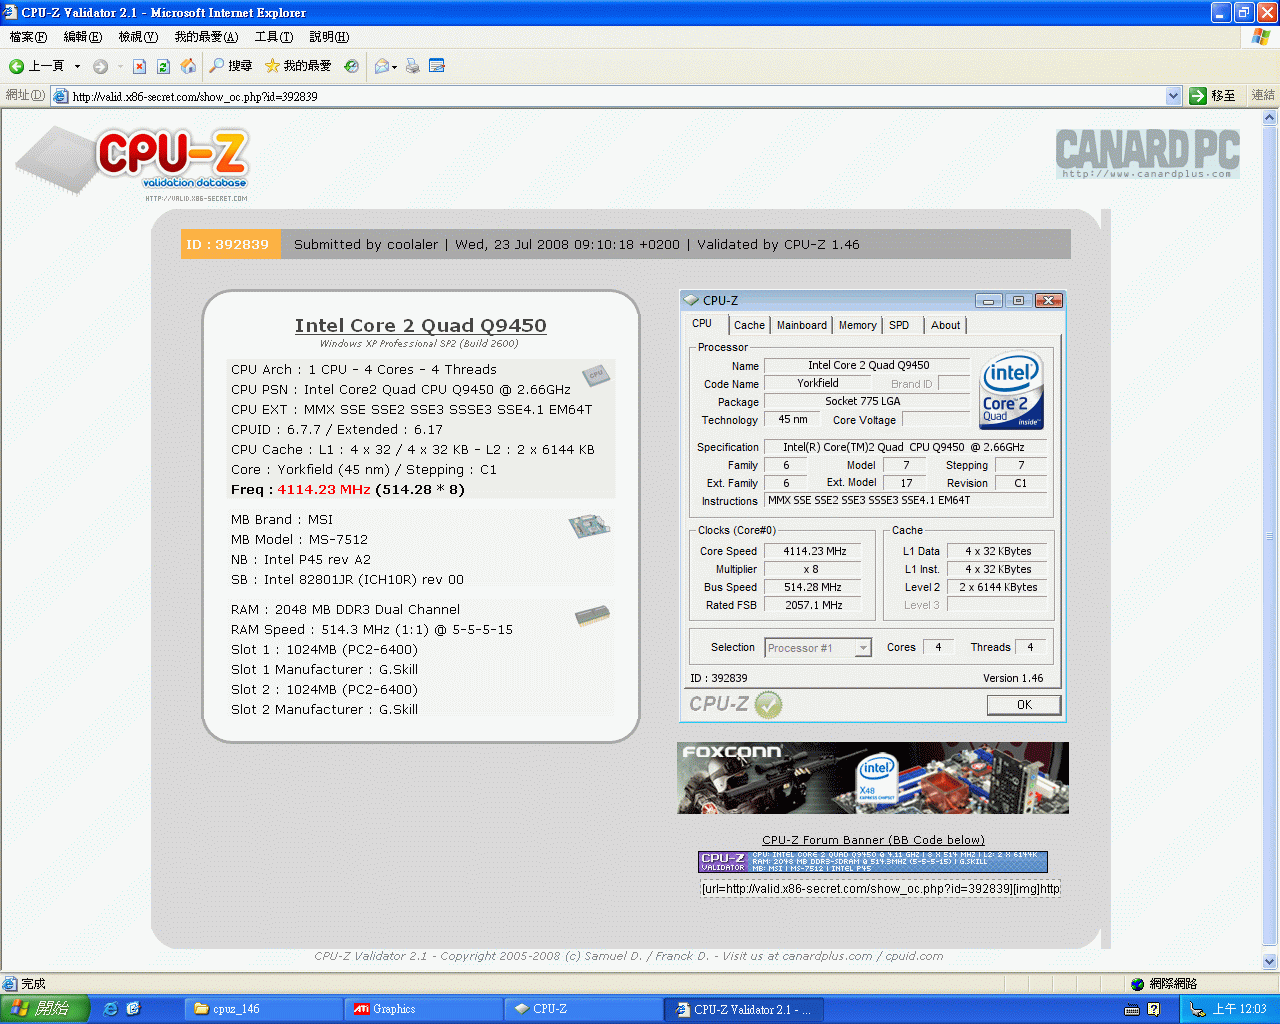Click the 移至 Go button
The width and height of the screenshot is (1280, 1024).
tap(1213, 96)
